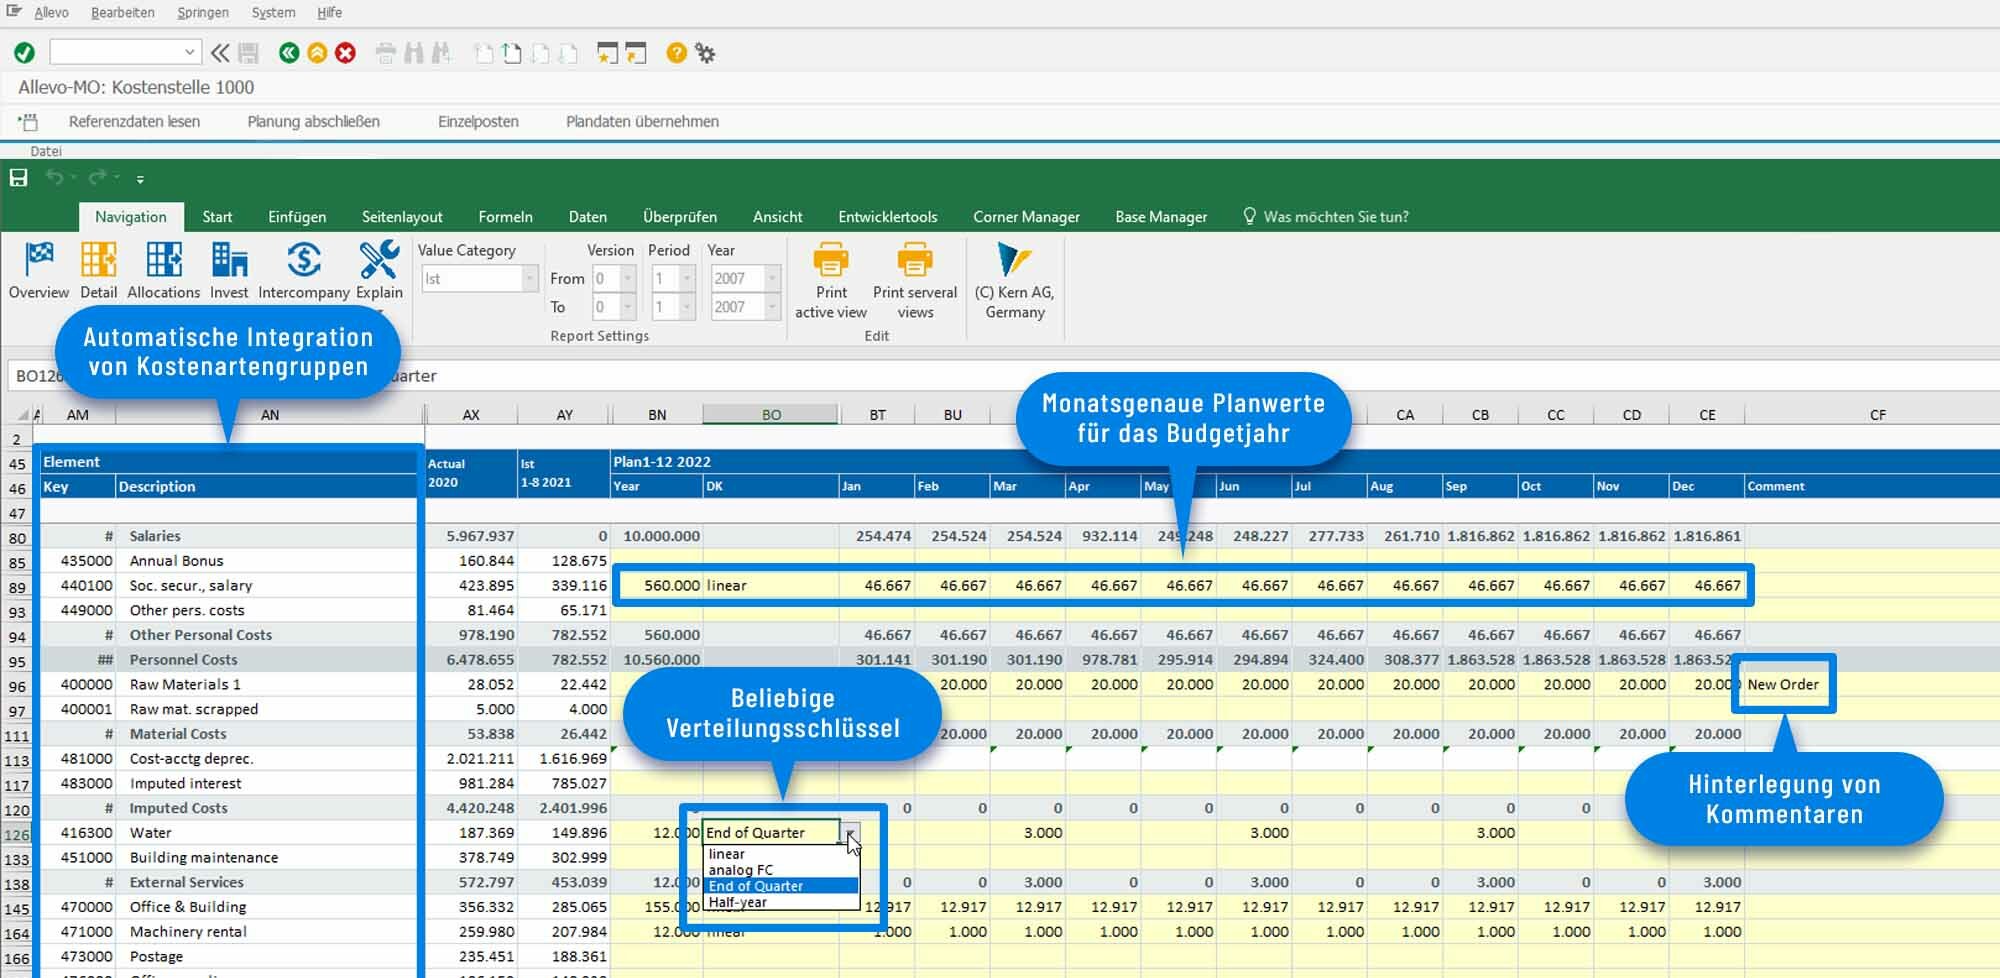This screenshot has height=978, width=2000.
Task: Collapse the command field using double-chevron
Action: pyautogui.click(x=220, y=53)
